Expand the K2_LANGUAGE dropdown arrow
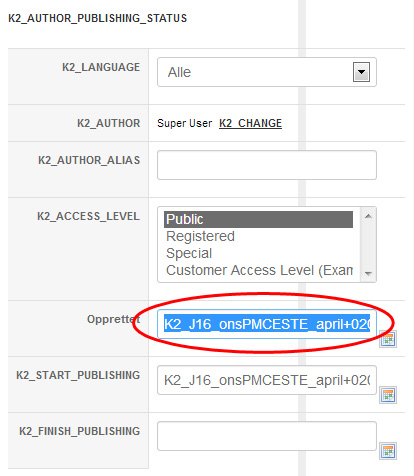Screen dimensions: 414x476 (361, 72)
